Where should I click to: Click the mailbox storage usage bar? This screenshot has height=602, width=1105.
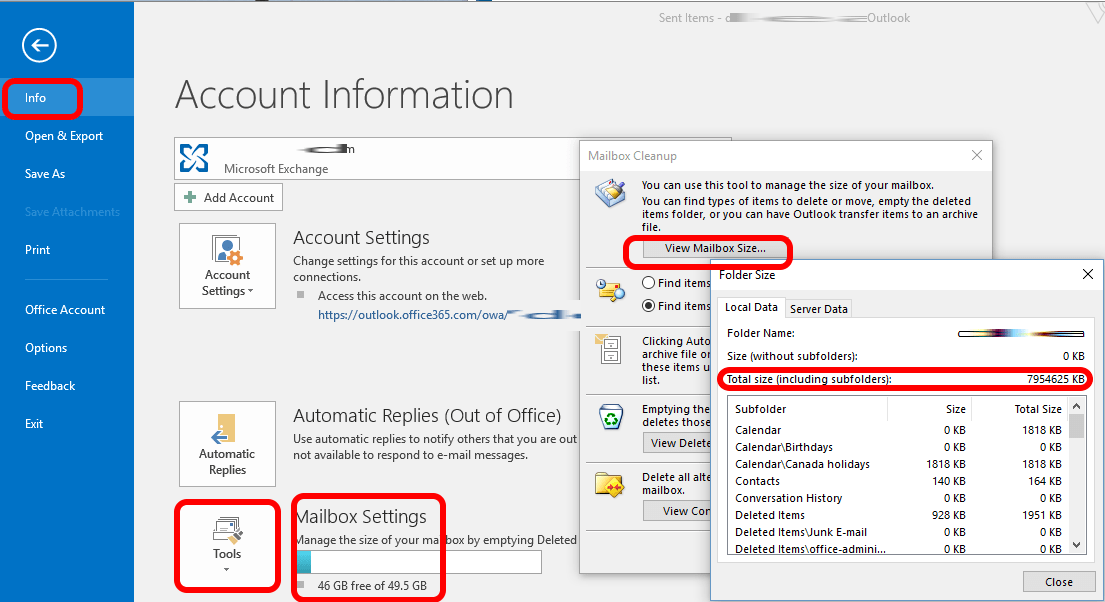418,562
